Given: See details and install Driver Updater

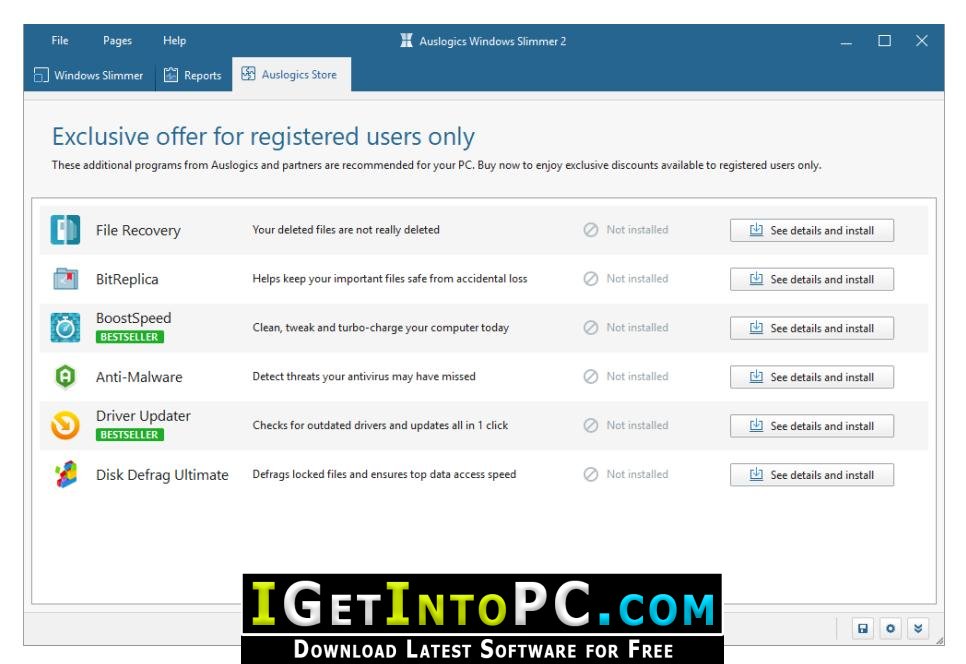Looking at the screenshot, I should (x=811, y=426).
